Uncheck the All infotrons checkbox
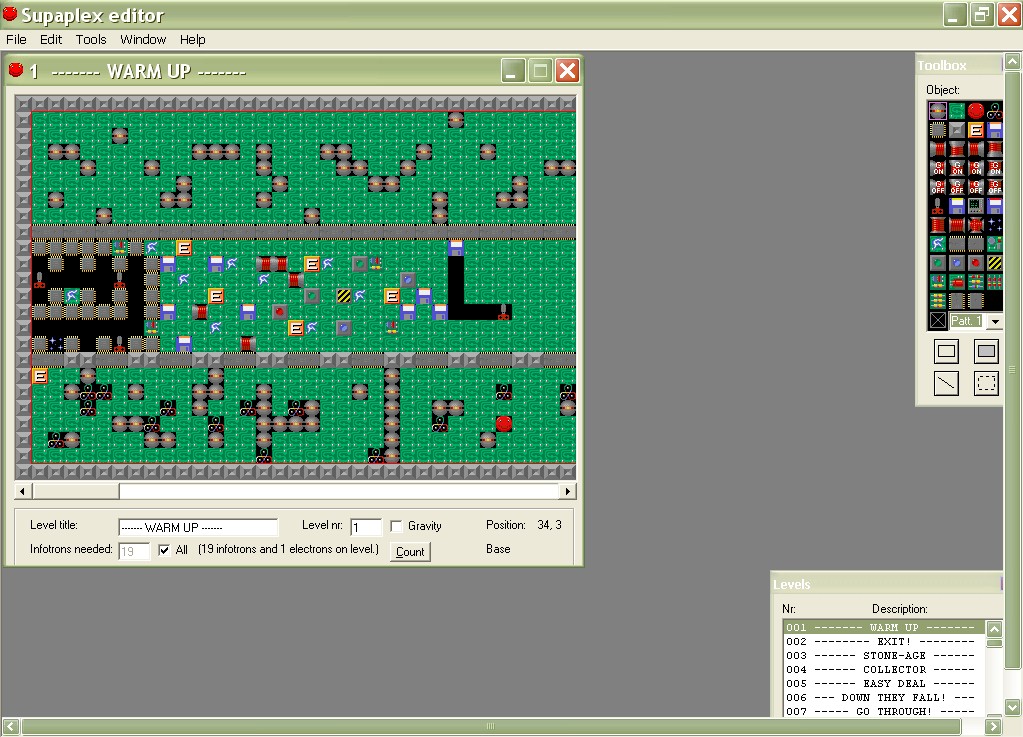This screenshot has width=1023, height=737. tap(164, 550)
